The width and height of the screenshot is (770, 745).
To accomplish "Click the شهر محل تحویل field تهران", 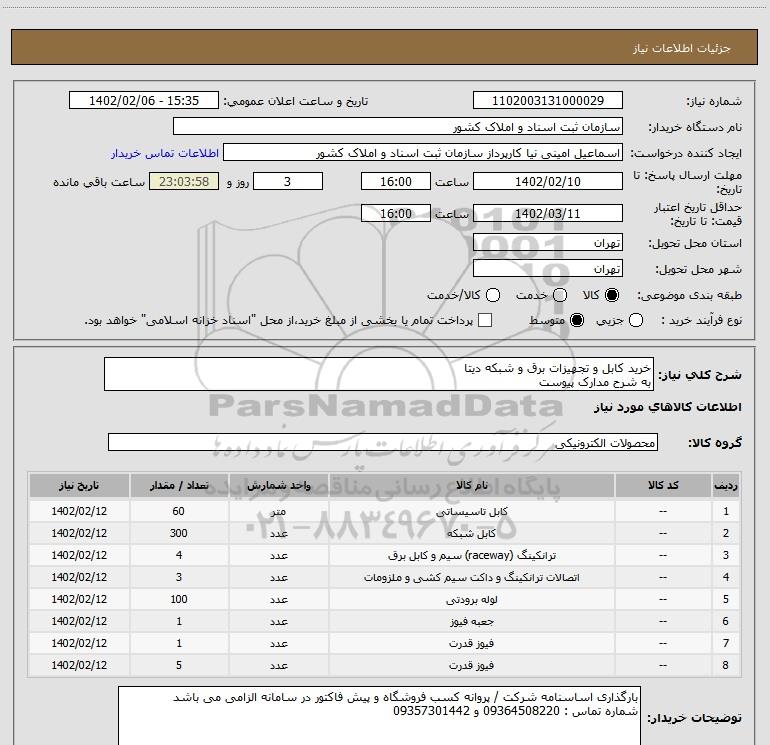I will click(x=548, y=269).
